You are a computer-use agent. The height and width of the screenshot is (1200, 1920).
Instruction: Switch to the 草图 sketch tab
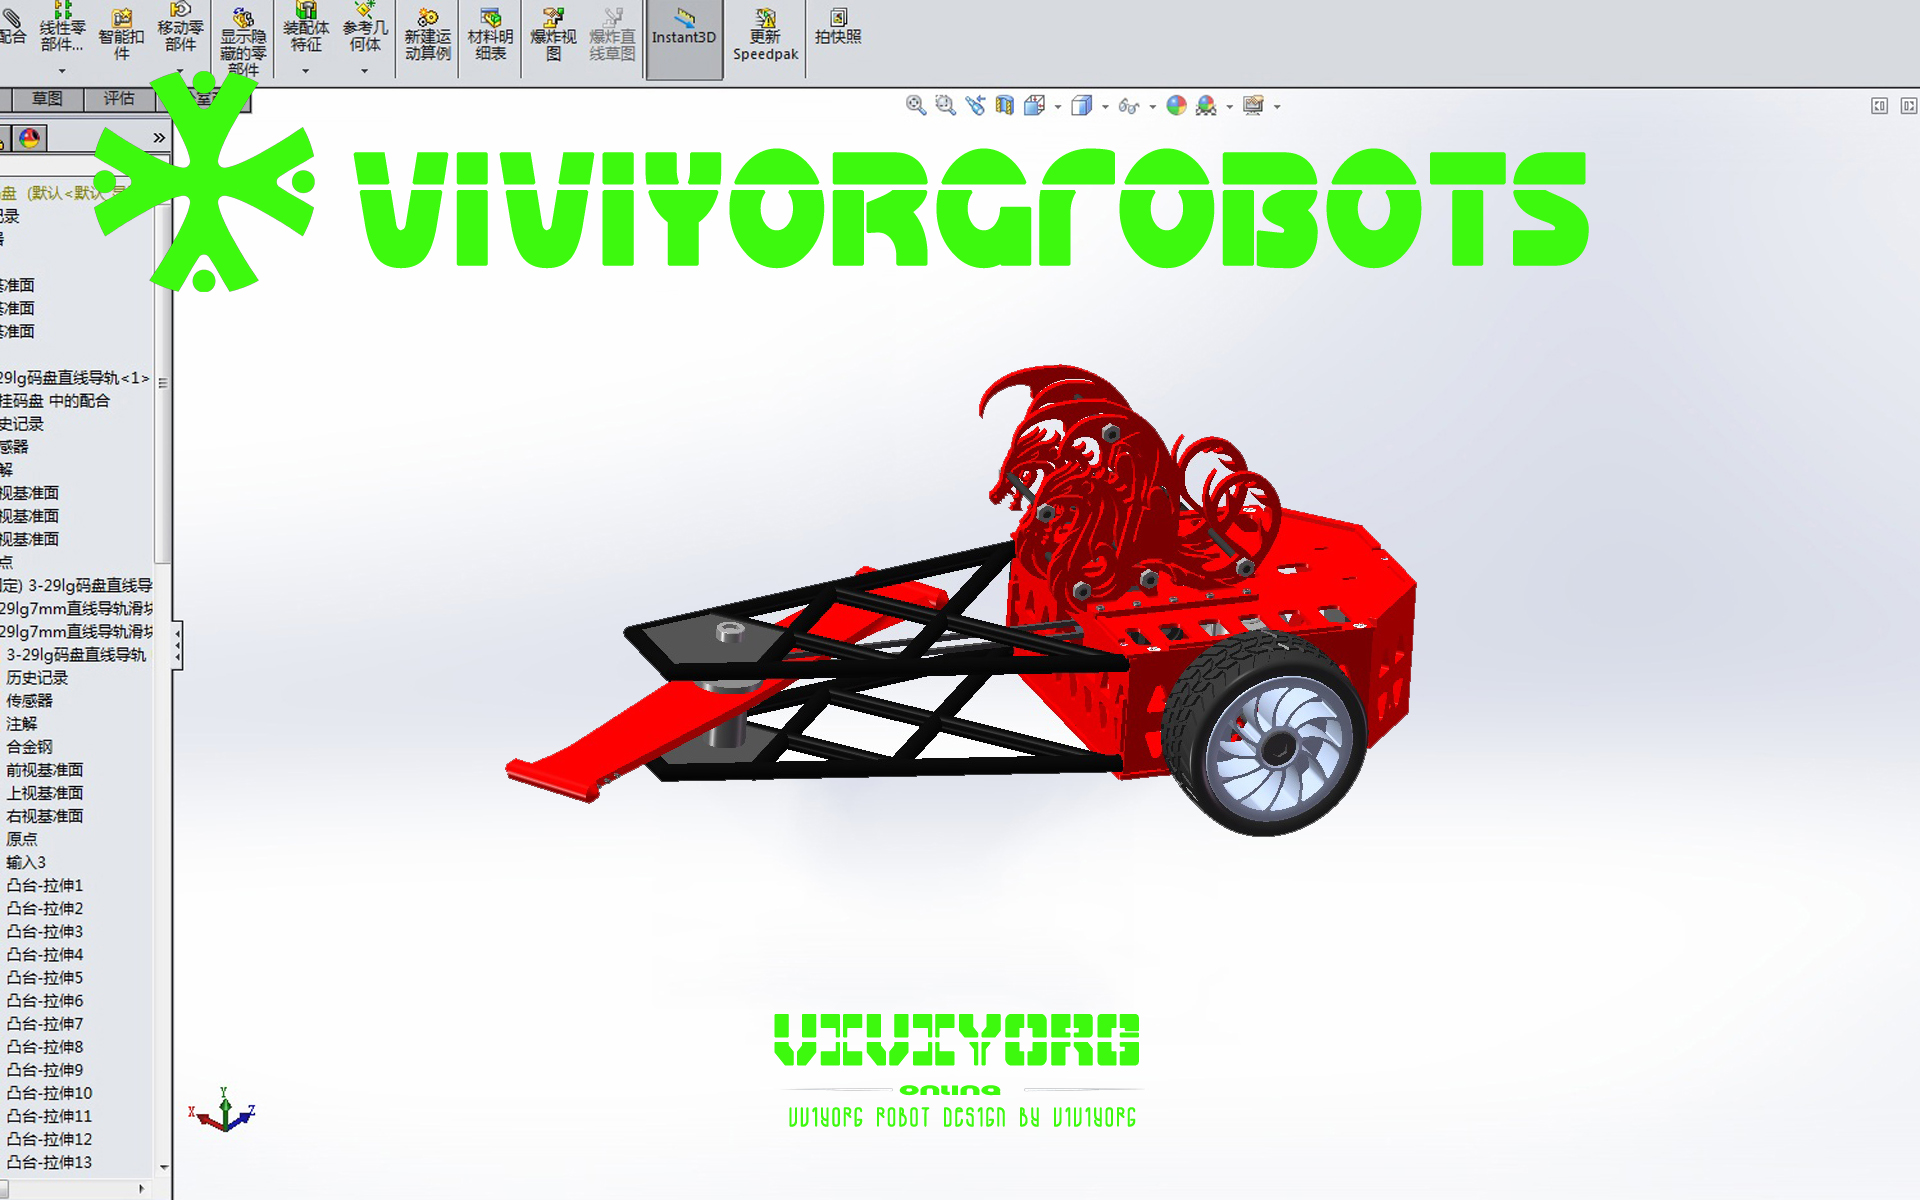46,98
